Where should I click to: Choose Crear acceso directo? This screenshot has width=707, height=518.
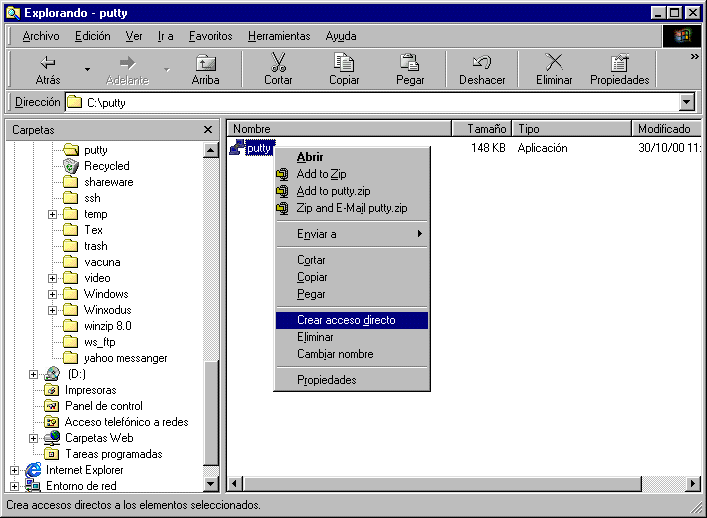click(352, 320)
